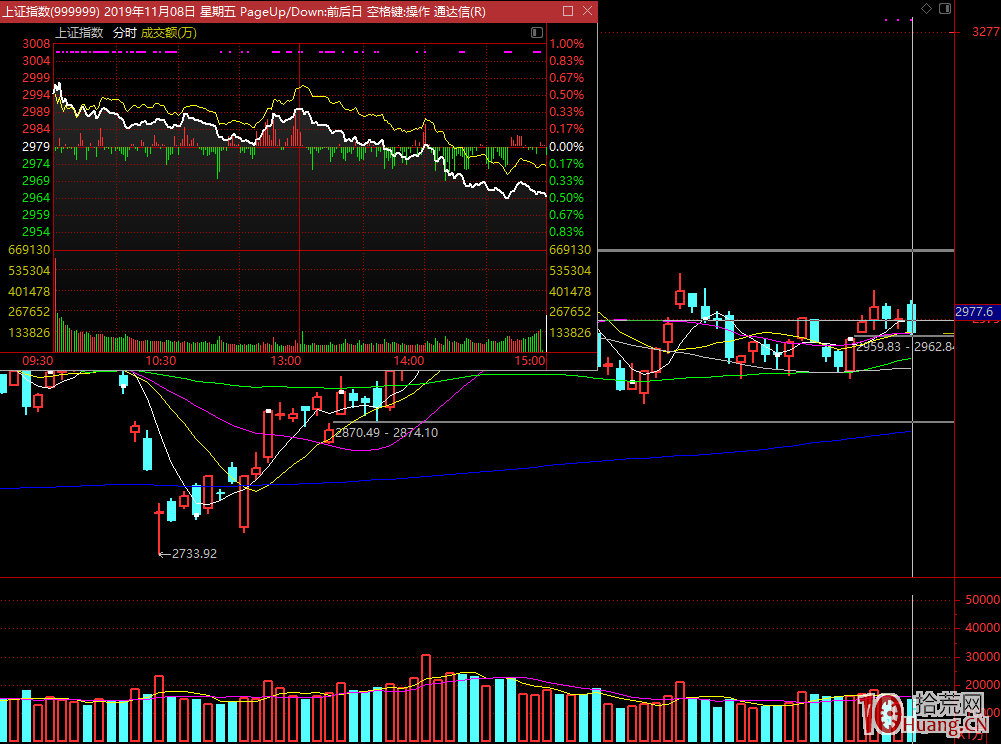This screenshot has width=1001, height=744.
Task: Select the 分时 label in popup header
Action: point(124,33)
